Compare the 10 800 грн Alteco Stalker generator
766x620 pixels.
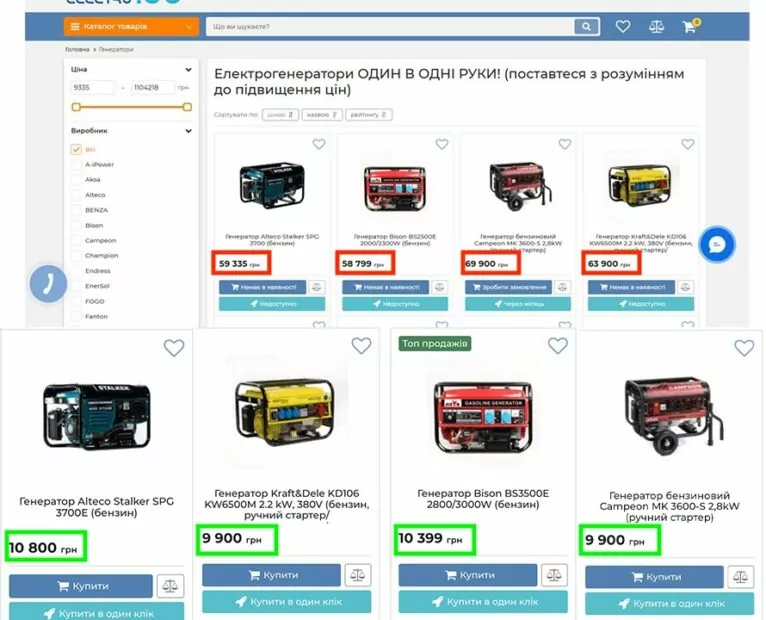click(x=170, y=585)
